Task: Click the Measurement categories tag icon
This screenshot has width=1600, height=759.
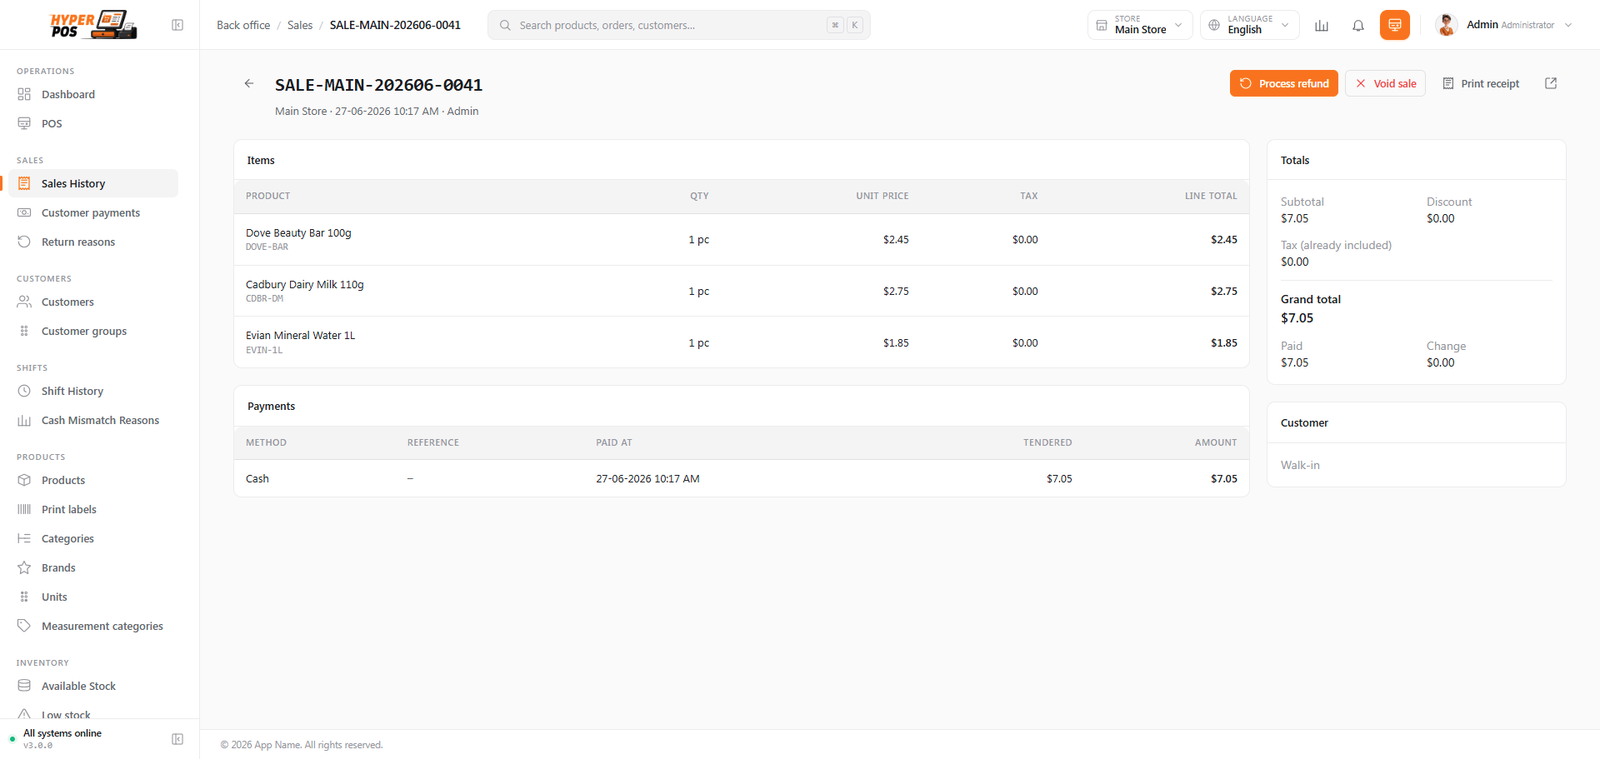Action: click(x=24, y=626)
